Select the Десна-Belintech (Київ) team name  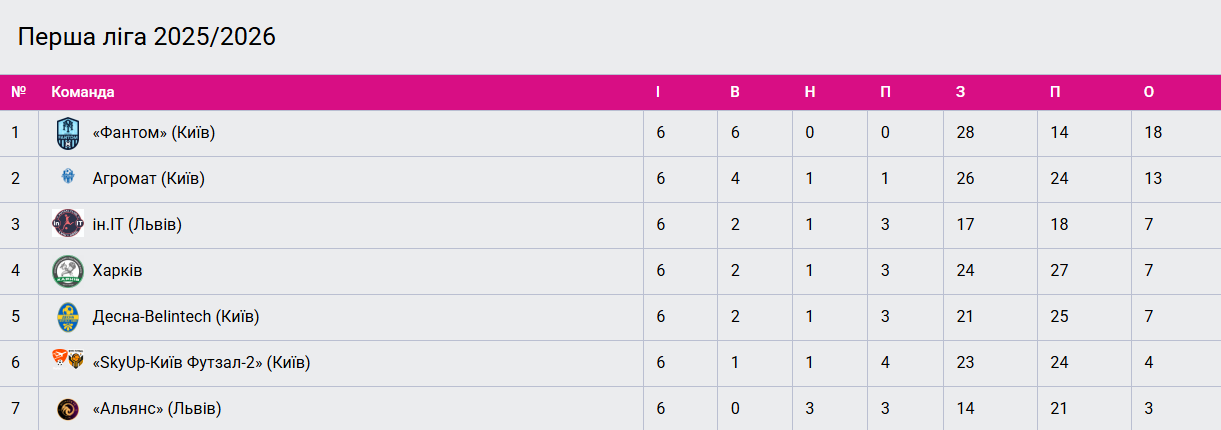176,317
